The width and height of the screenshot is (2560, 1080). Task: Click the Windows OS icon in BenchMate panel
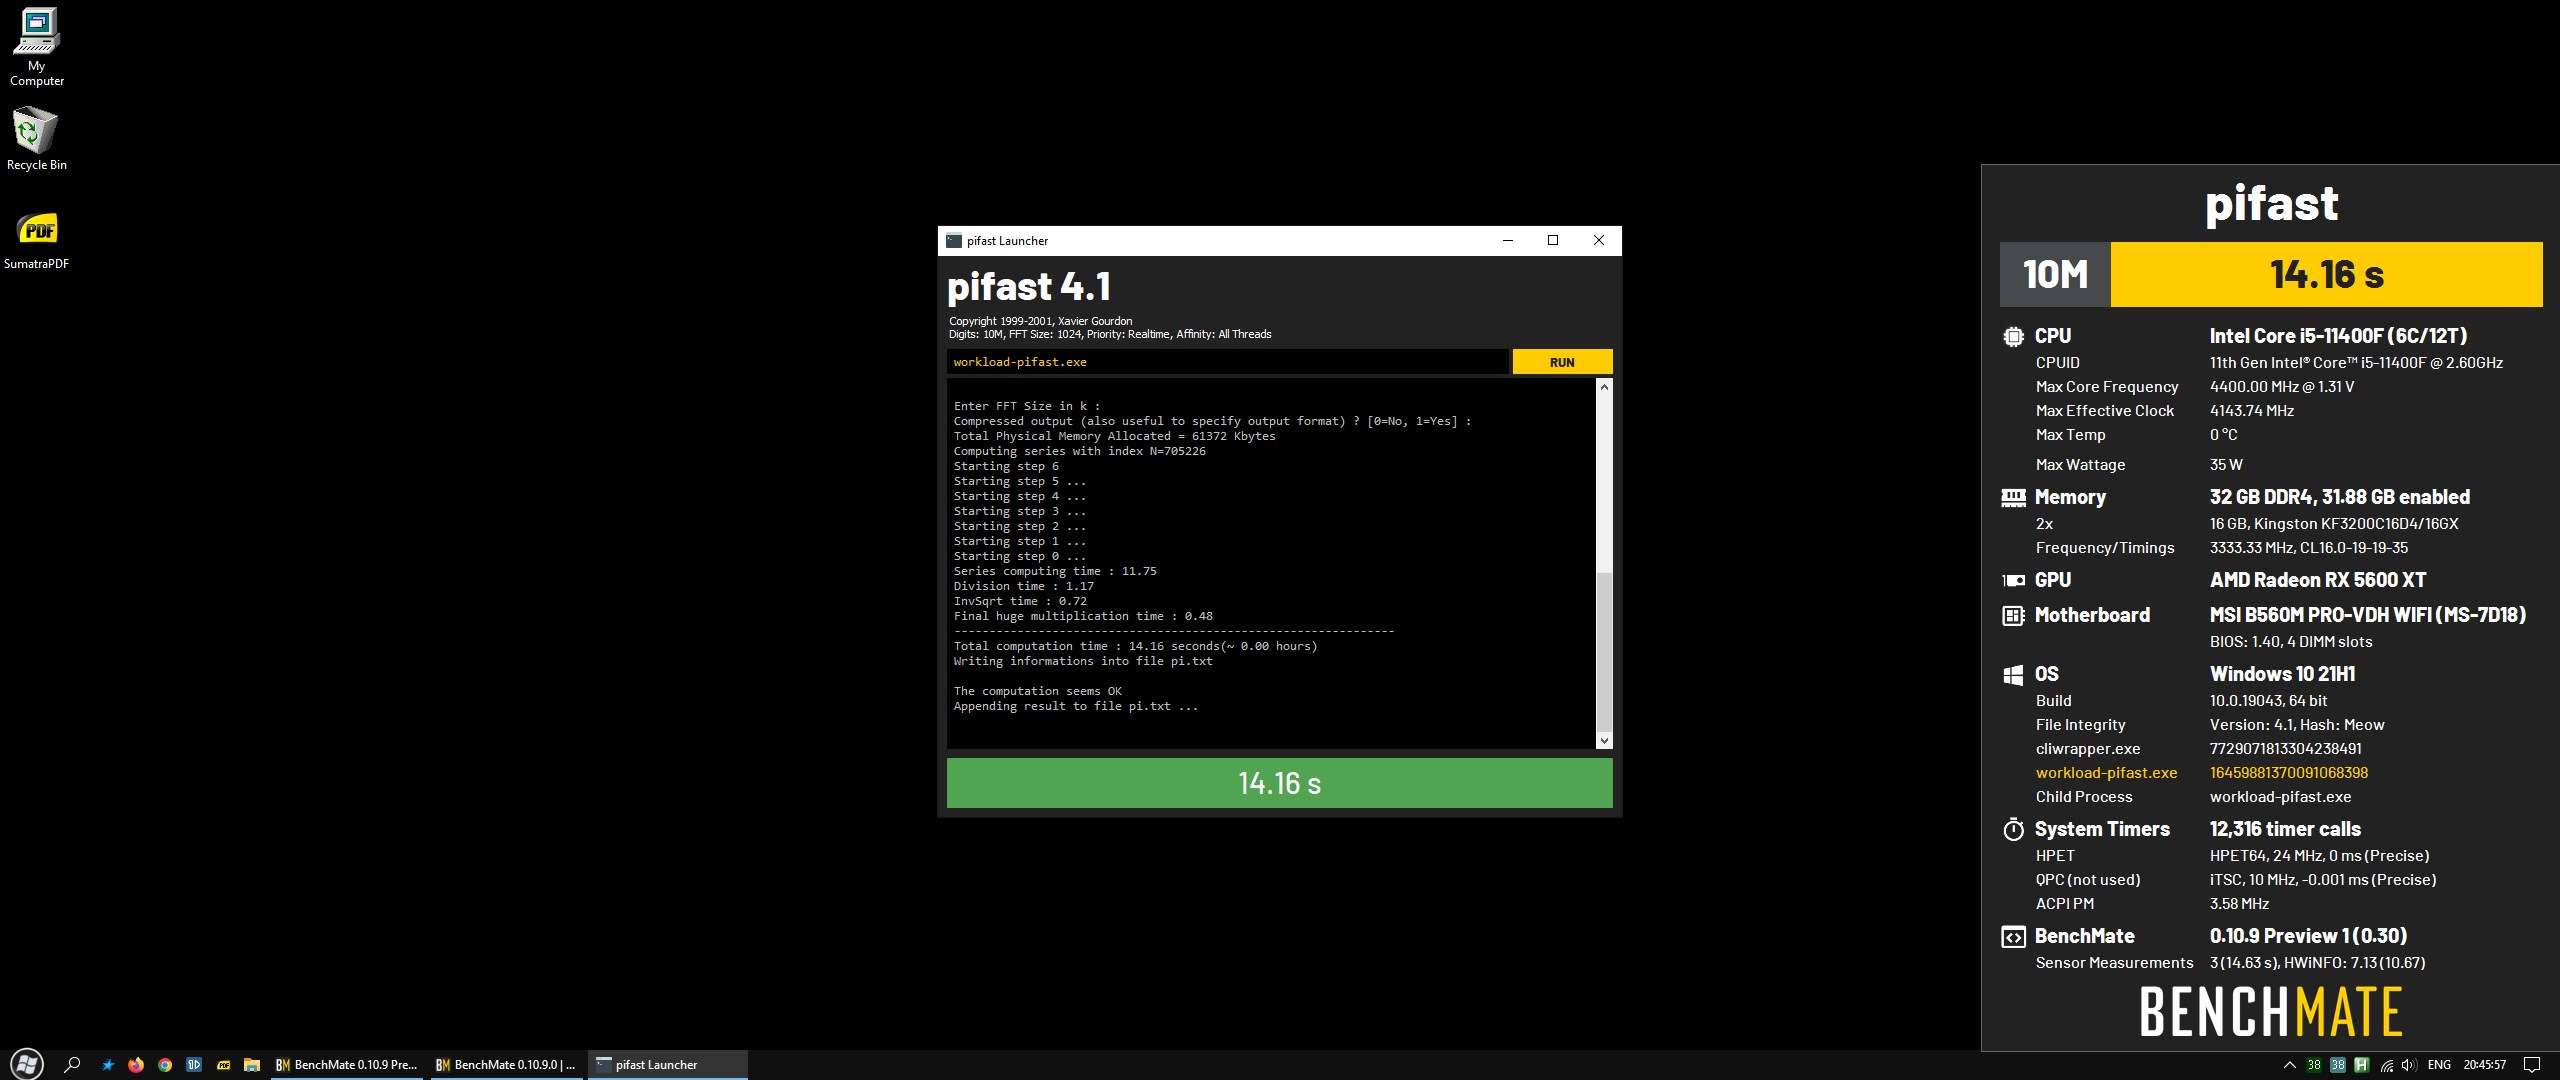(2013, 675)
